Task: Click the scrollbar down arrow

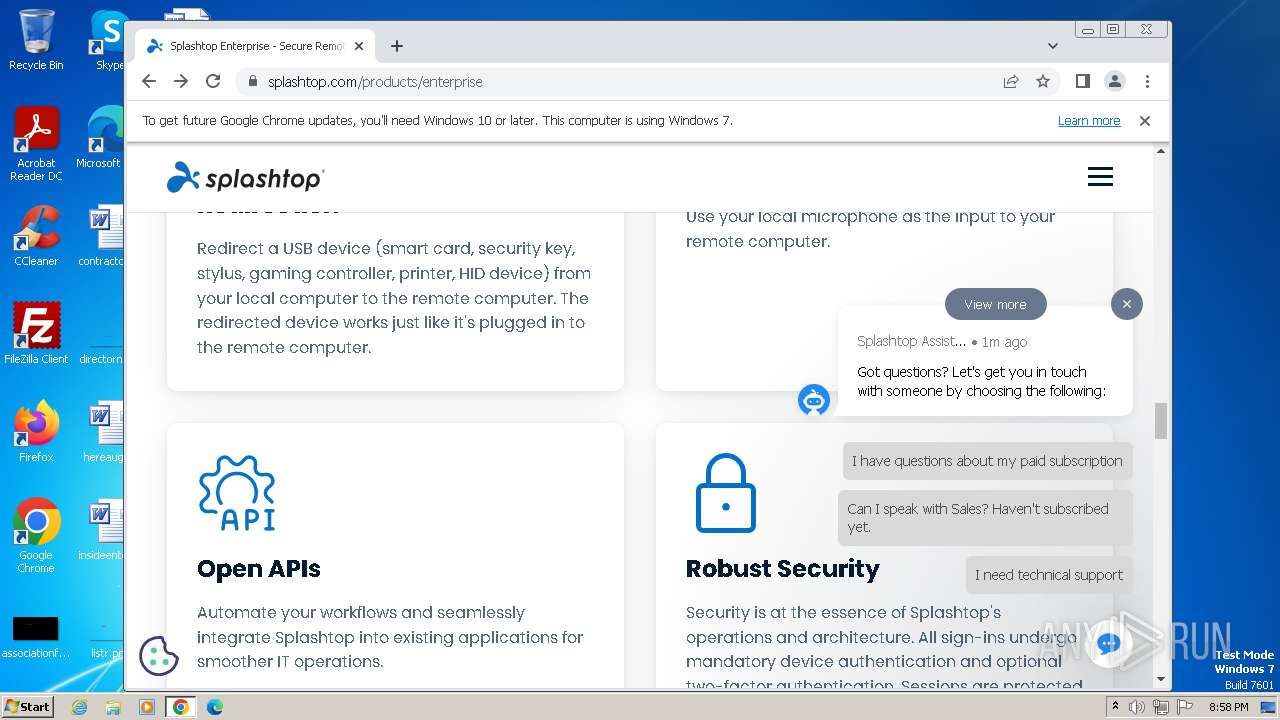Action: coord(1161,679)
